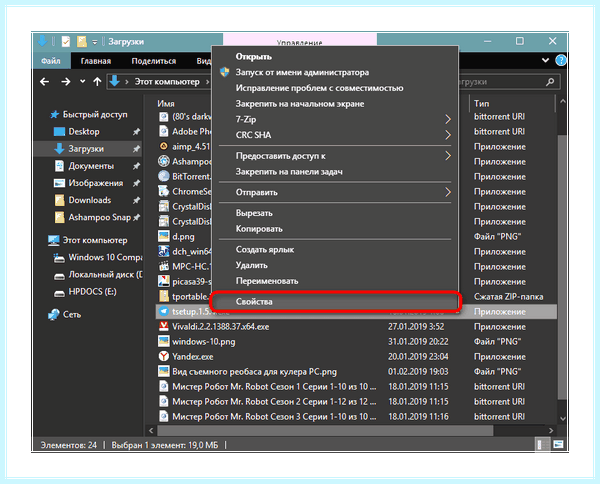Open Локальный диск in navigation pane
Image resolution: width=600 pixels, height=484 pixels.
(x=105, y=274)
